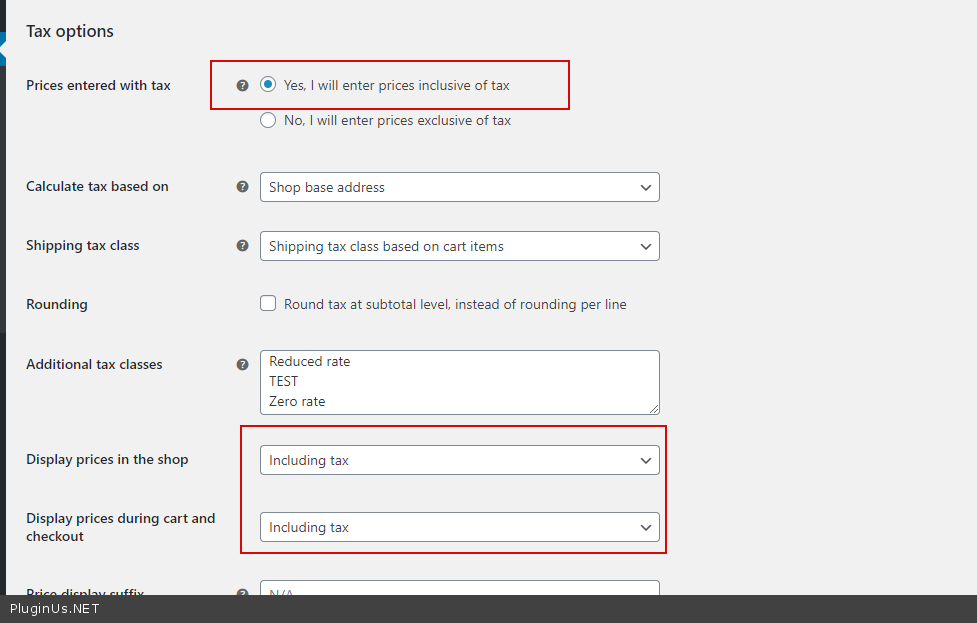The image size is (977, 623).
Task: Click the 'Display prices in the shop' label
Action: point(107,459)
